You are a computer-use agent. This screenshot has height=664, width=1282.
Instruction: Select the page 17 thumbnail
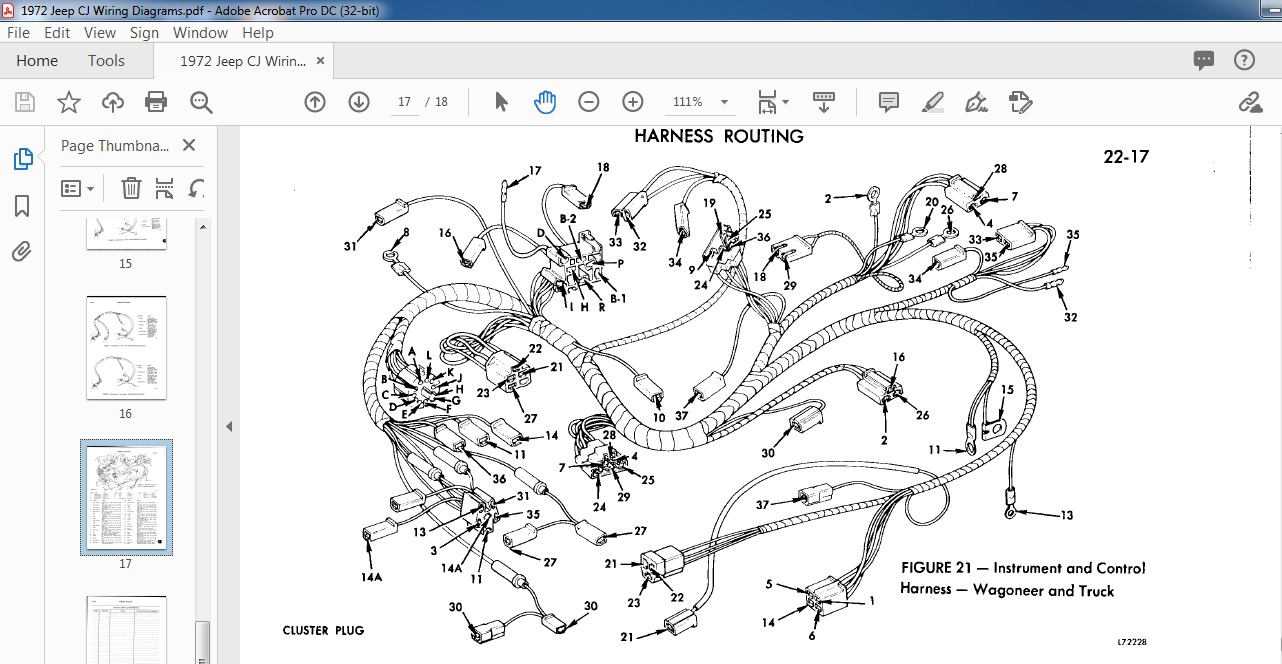pyautogui.click(x=126, y=498)
